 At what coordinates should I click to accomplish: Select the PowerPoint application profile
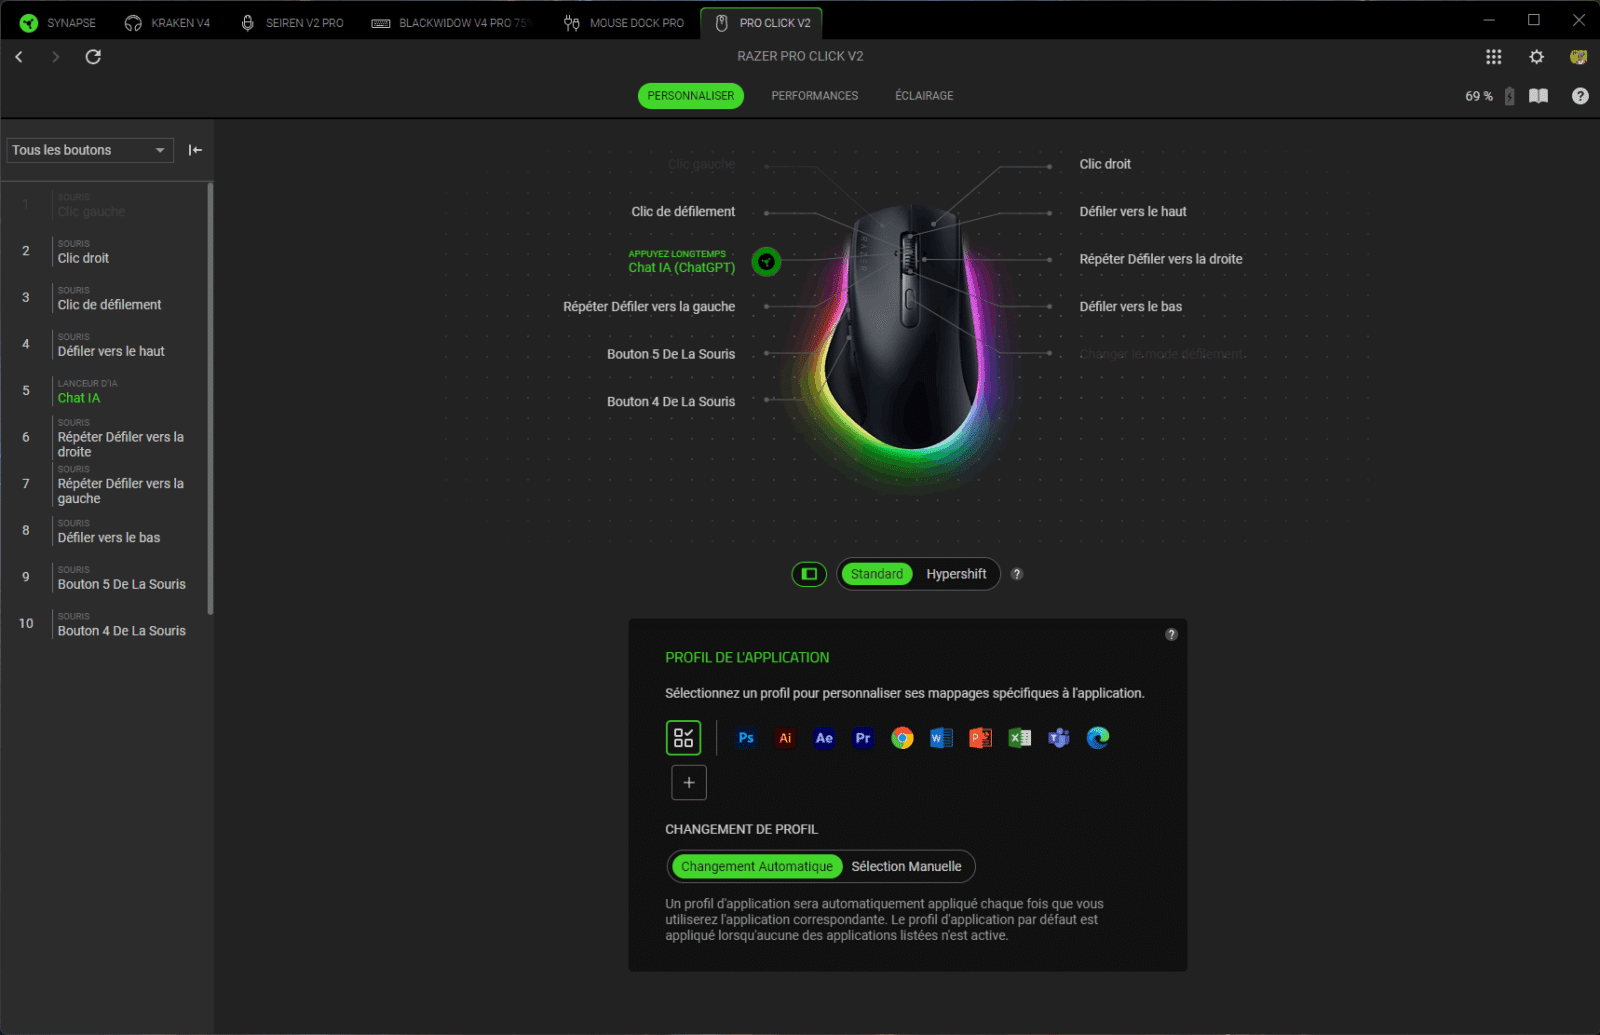point(980,738)
